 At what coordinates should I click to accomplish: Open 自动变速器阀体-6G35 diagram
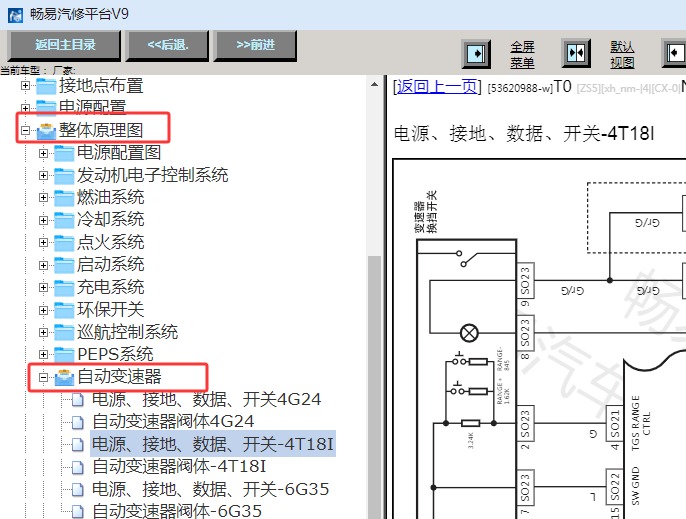coord(177,511)
